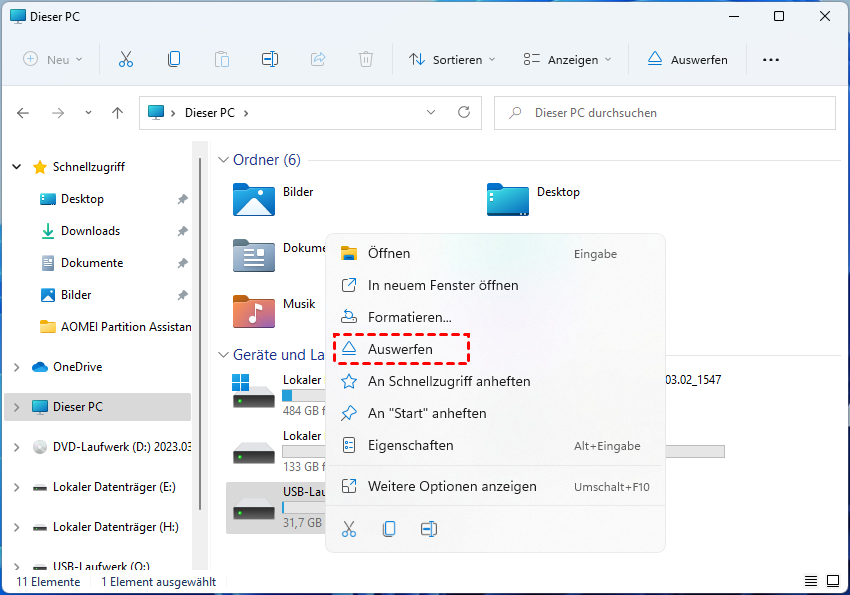Screen dimensions: 850x595
Task: Select the Desktop folder icon in Ordner
Action: click(507, 199)
